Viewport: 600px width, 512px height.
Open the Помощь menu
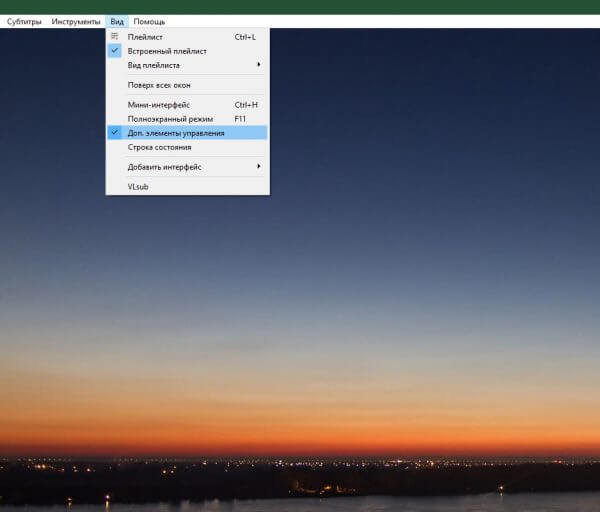149,21
